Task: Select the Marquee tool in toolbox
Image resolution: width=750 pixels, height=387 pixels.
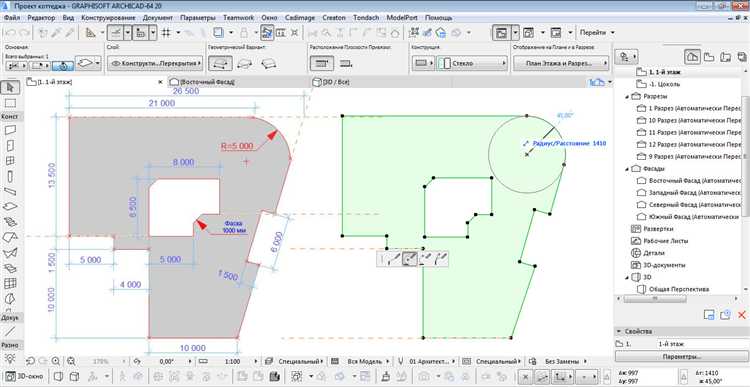Action: [11, 103]
